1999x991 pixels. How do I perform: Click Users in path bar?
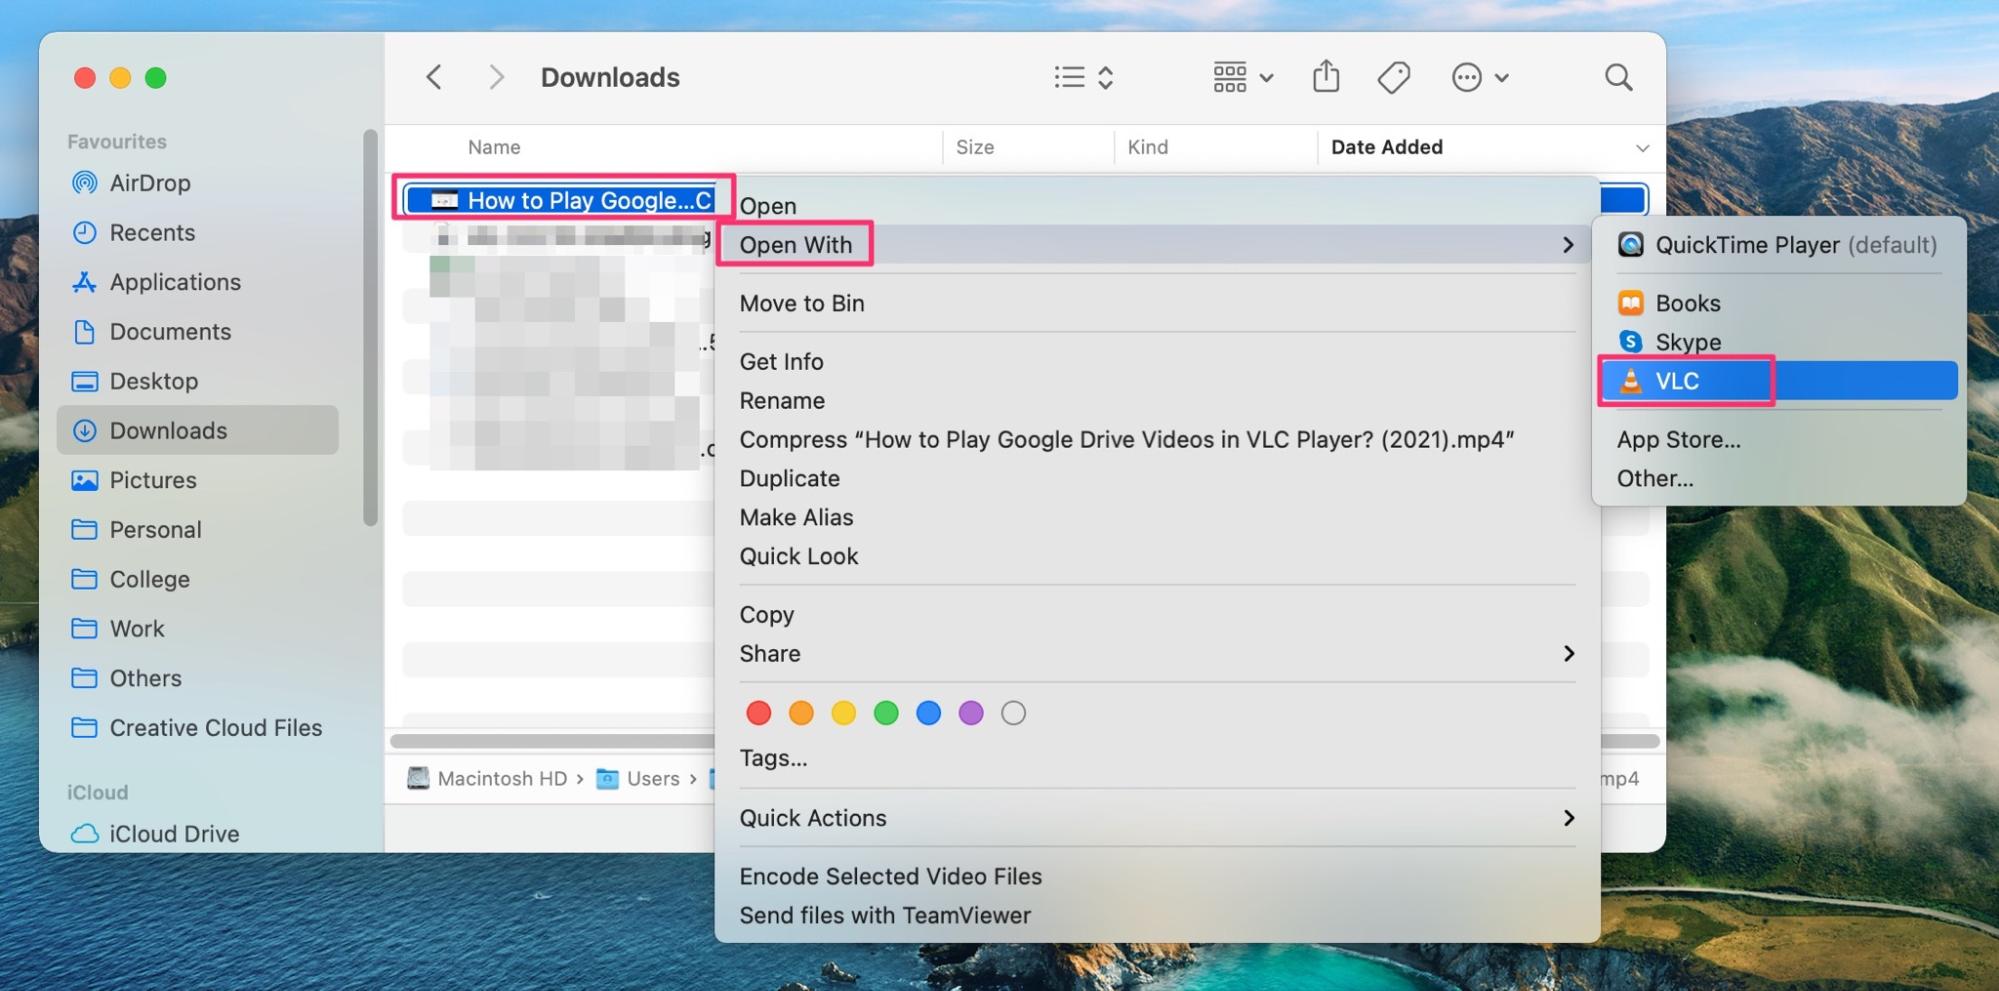638,778
